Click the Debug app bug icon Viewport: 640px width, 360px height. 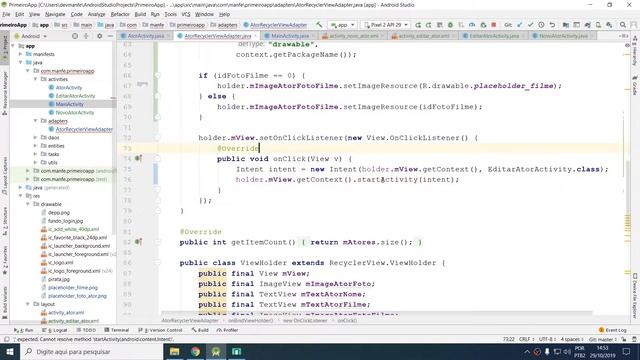coord(450,25)
